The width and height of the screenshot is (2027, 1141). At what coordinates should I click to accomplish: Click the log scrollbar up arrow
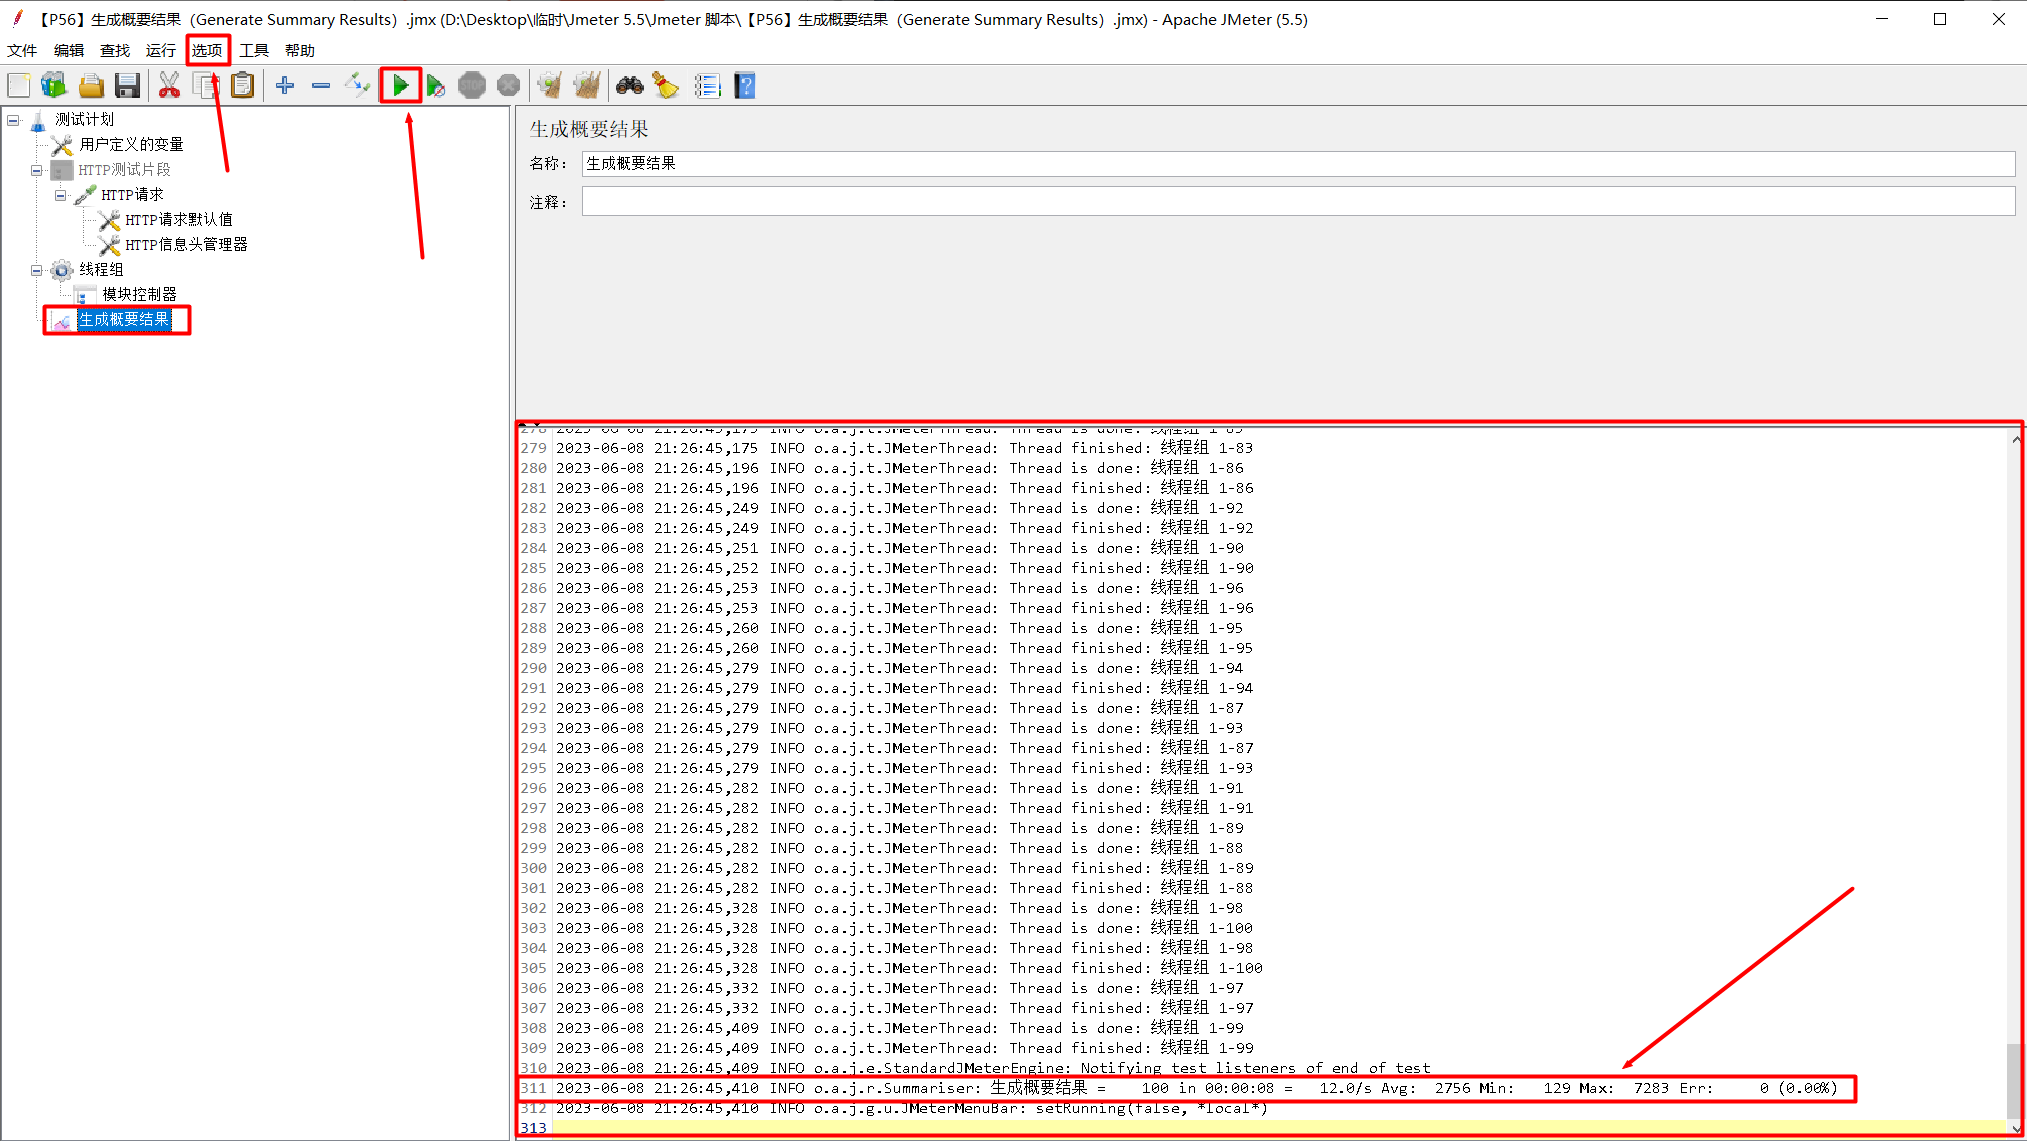coord(2015,438)
